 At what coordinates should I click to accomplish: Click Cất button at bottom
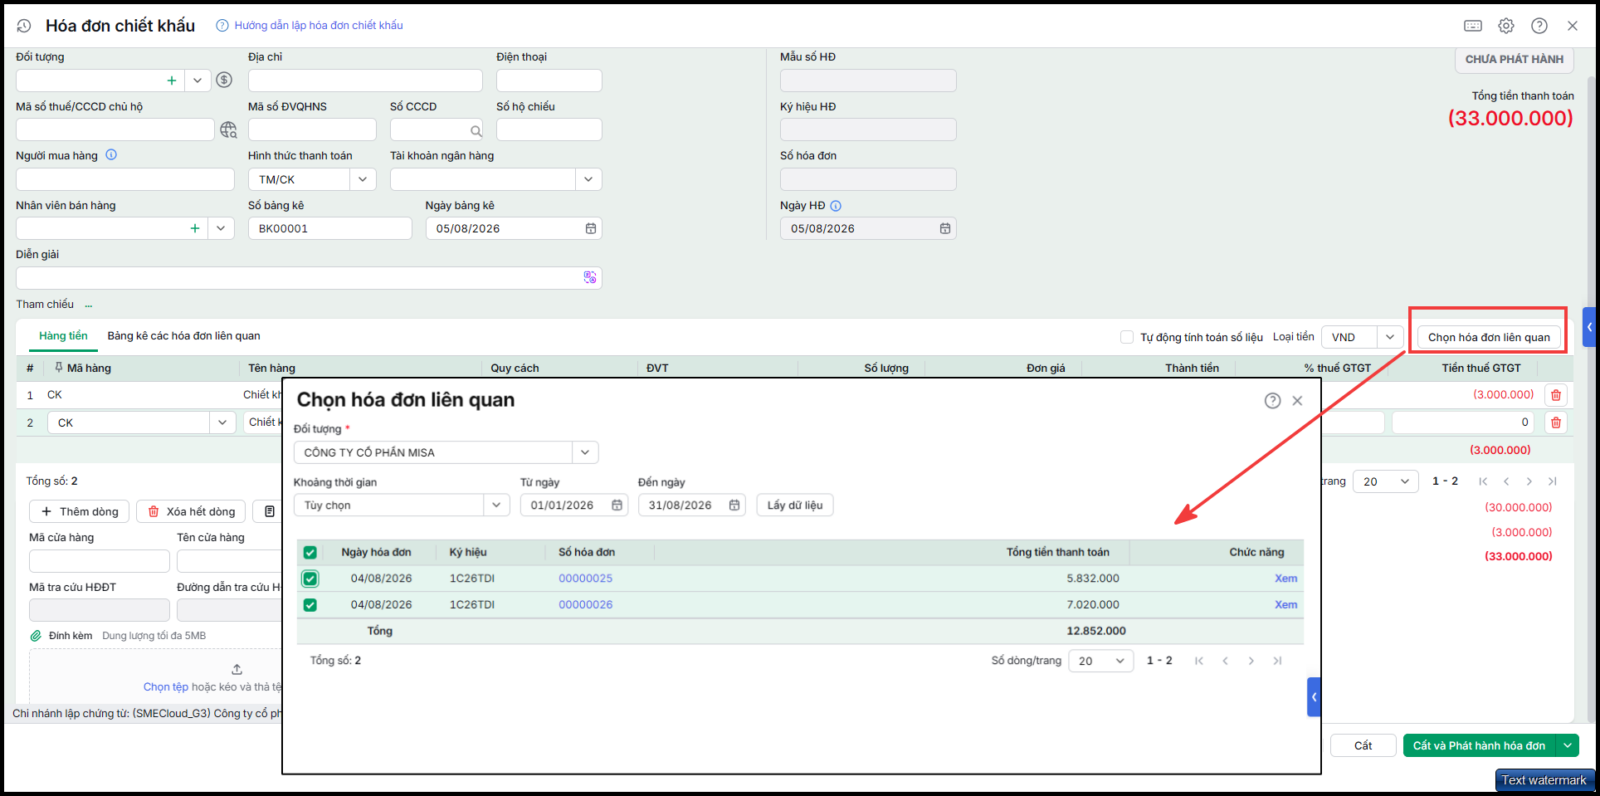pos(1362,746)
